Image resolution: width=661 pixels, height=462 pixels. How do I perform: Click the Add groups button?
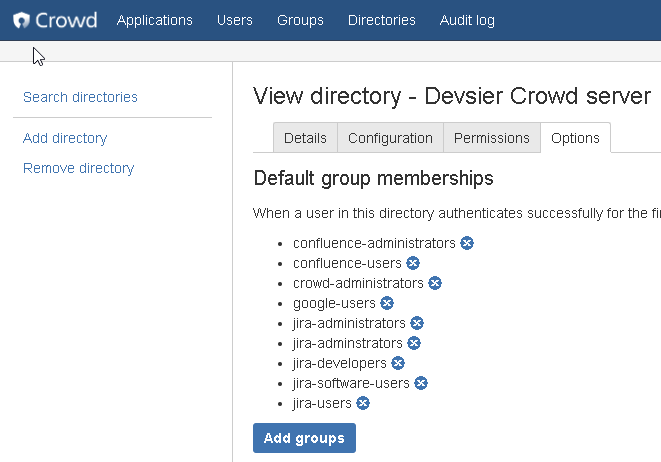[304, 438]
